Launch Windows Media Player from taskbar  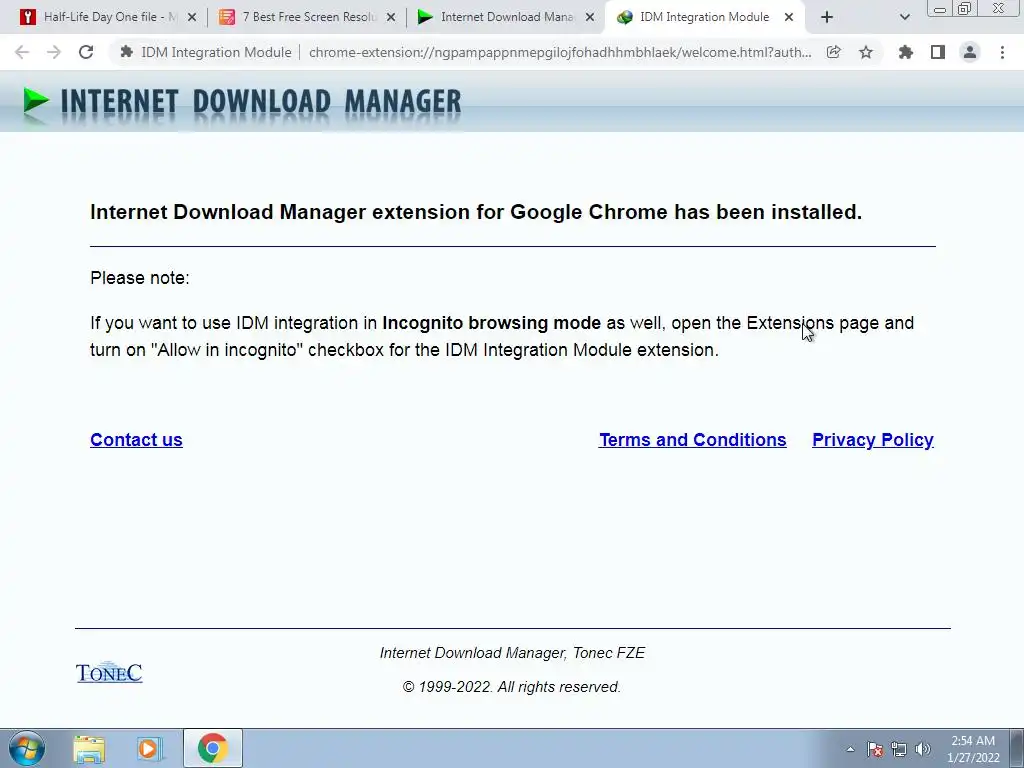pyautogui.click(x=150, y=748)
